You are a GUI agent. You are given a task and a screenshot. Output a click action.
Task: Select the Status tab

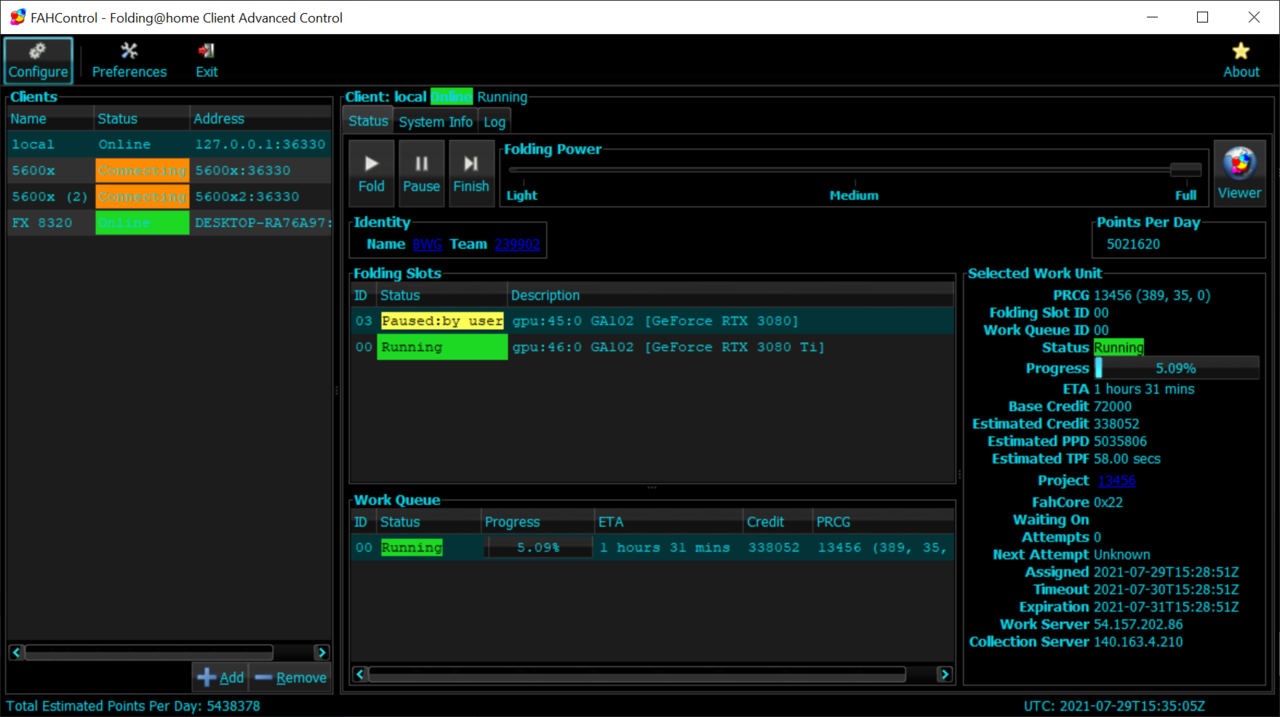point(367,121)
